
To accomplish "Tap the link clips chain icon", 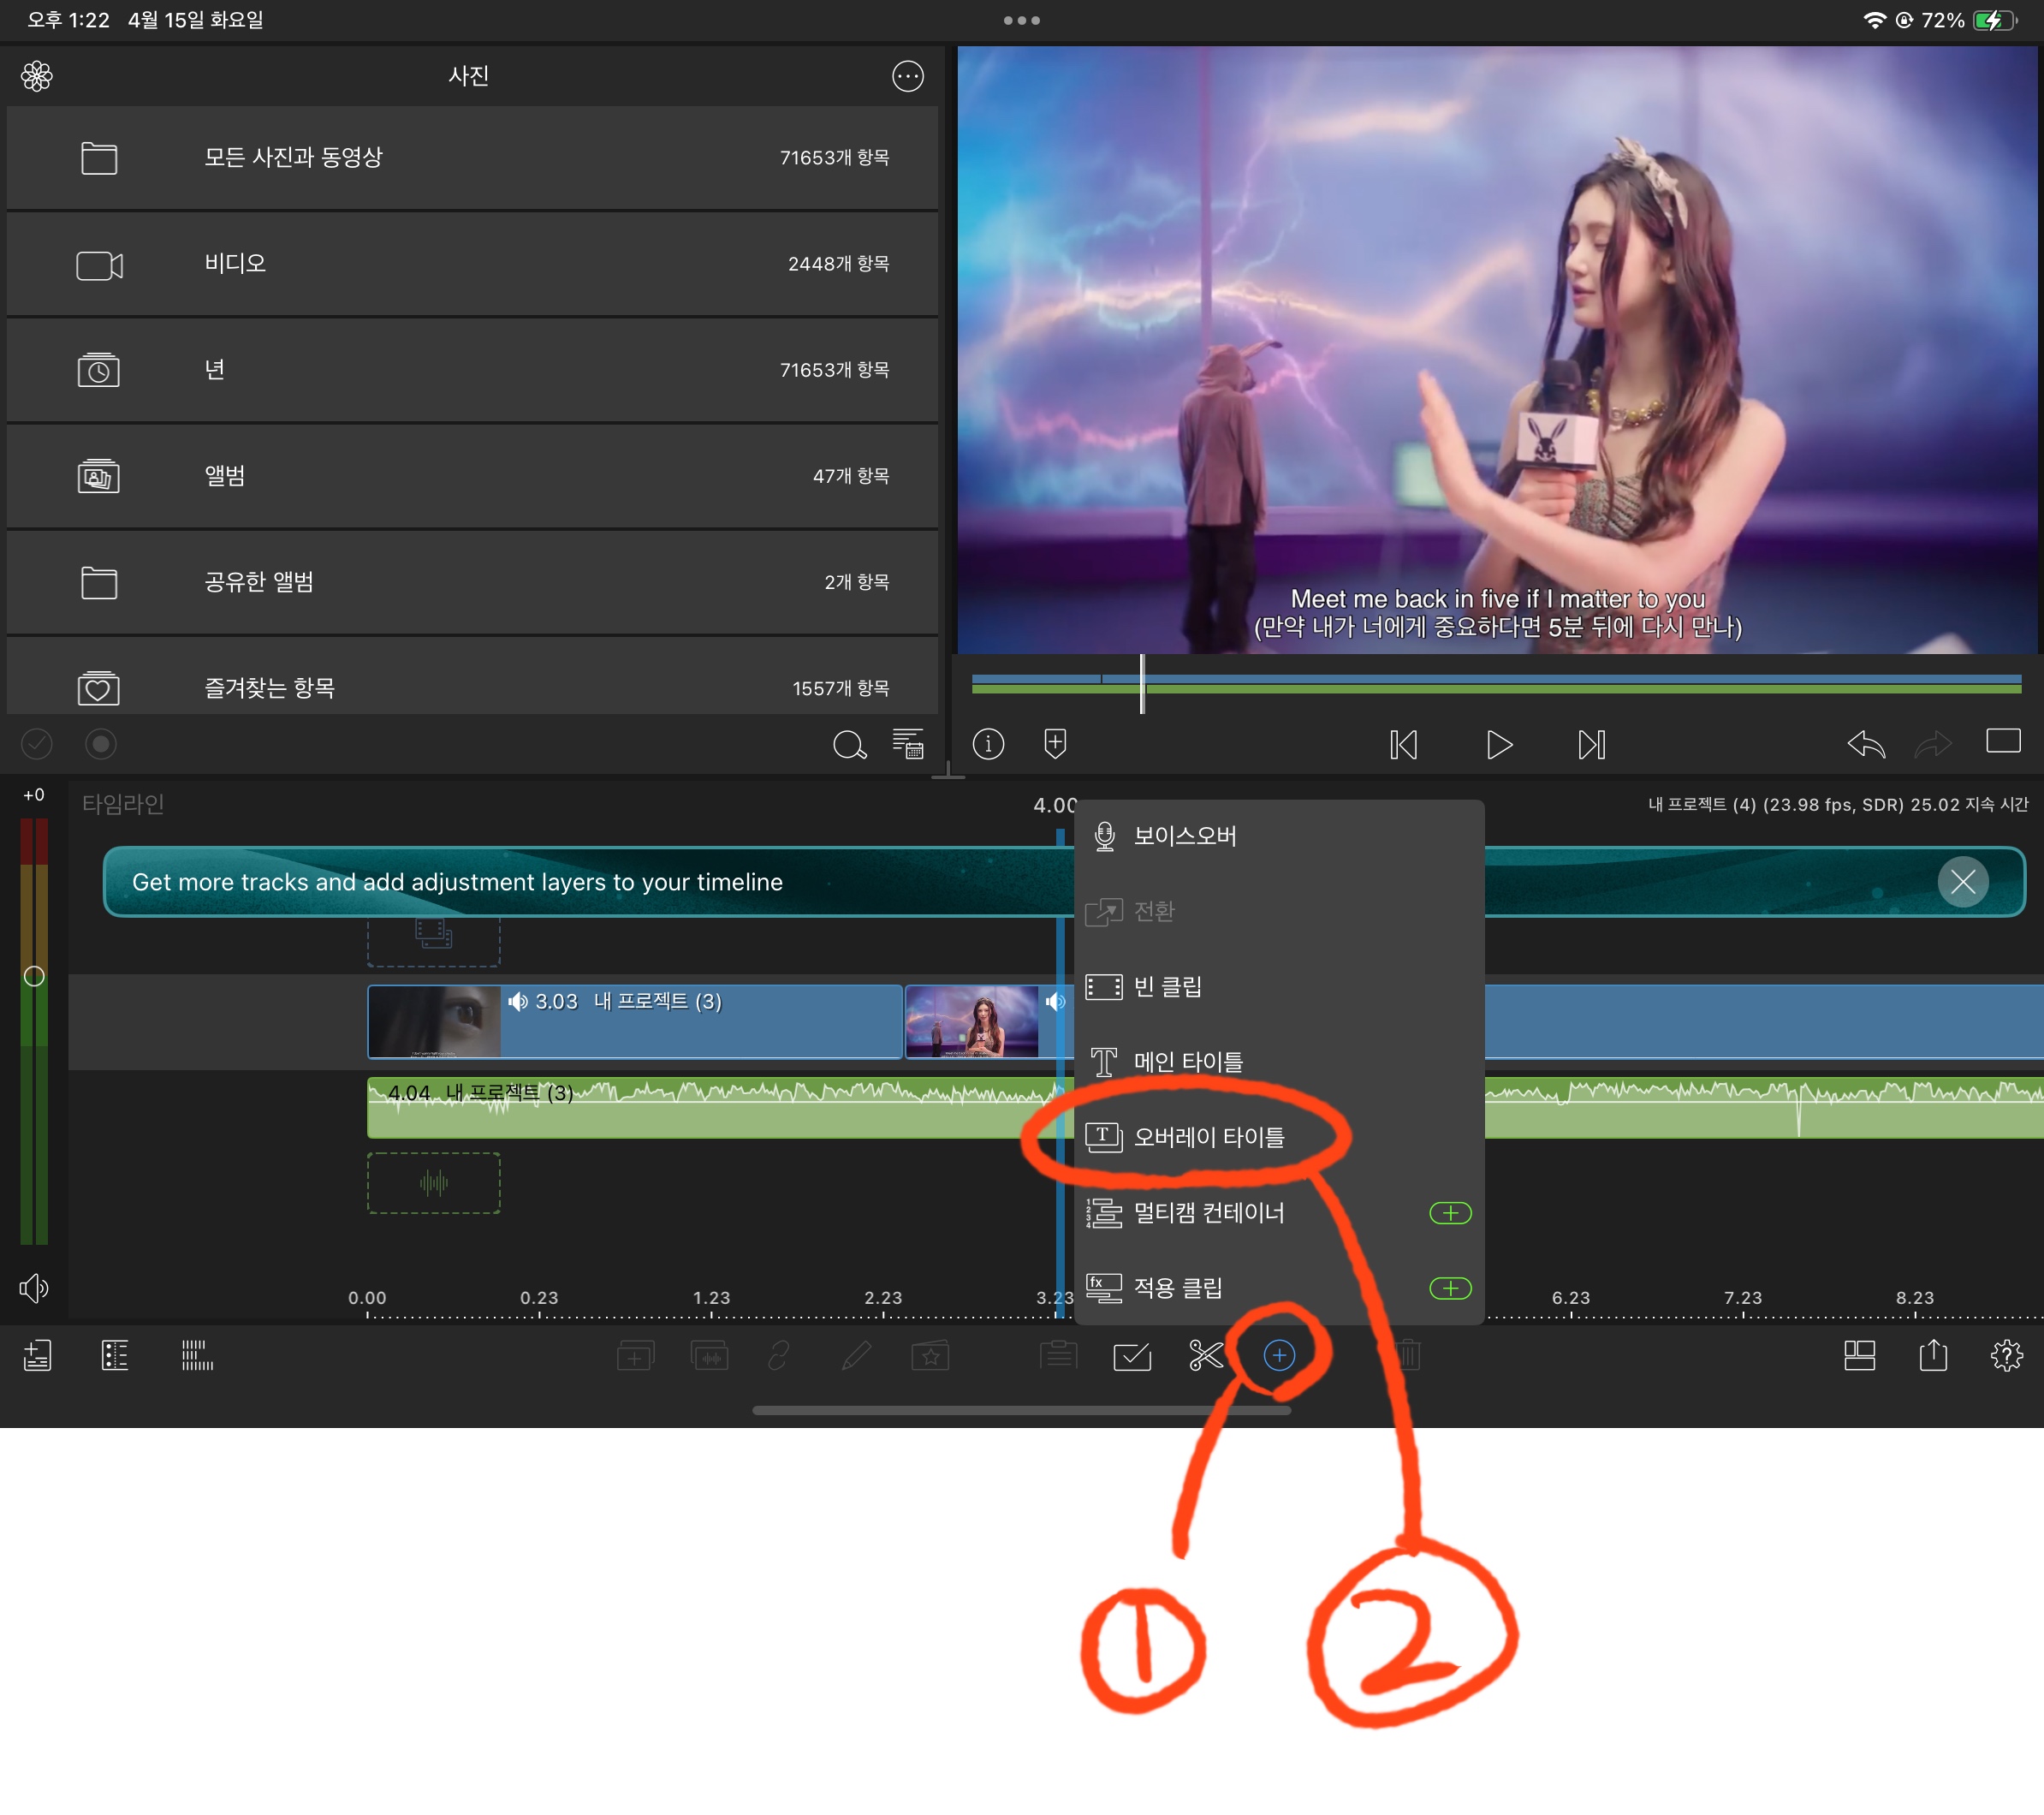I will (x=779, y=1356).
